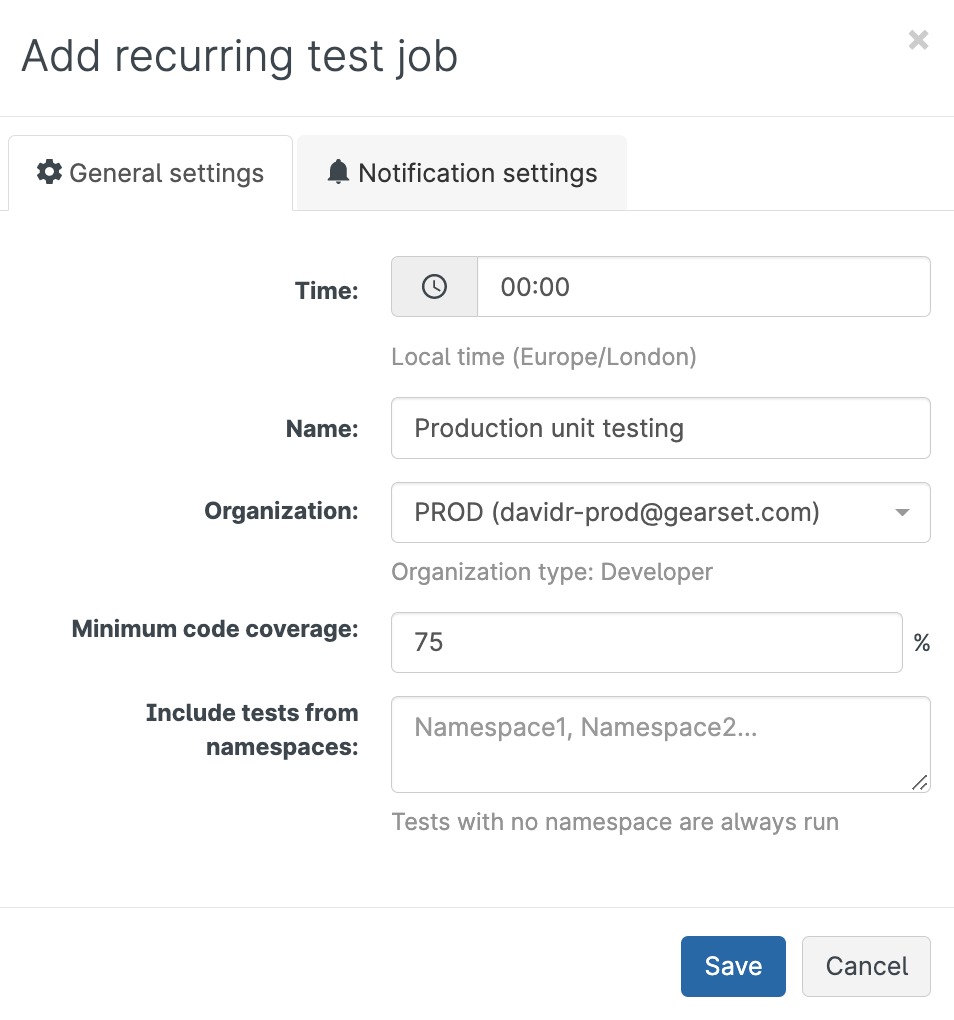Focus the 00:00 time input field
The height and width of the screenshot is (1020, 954).
pyautogui.click(x=703, y=287)
